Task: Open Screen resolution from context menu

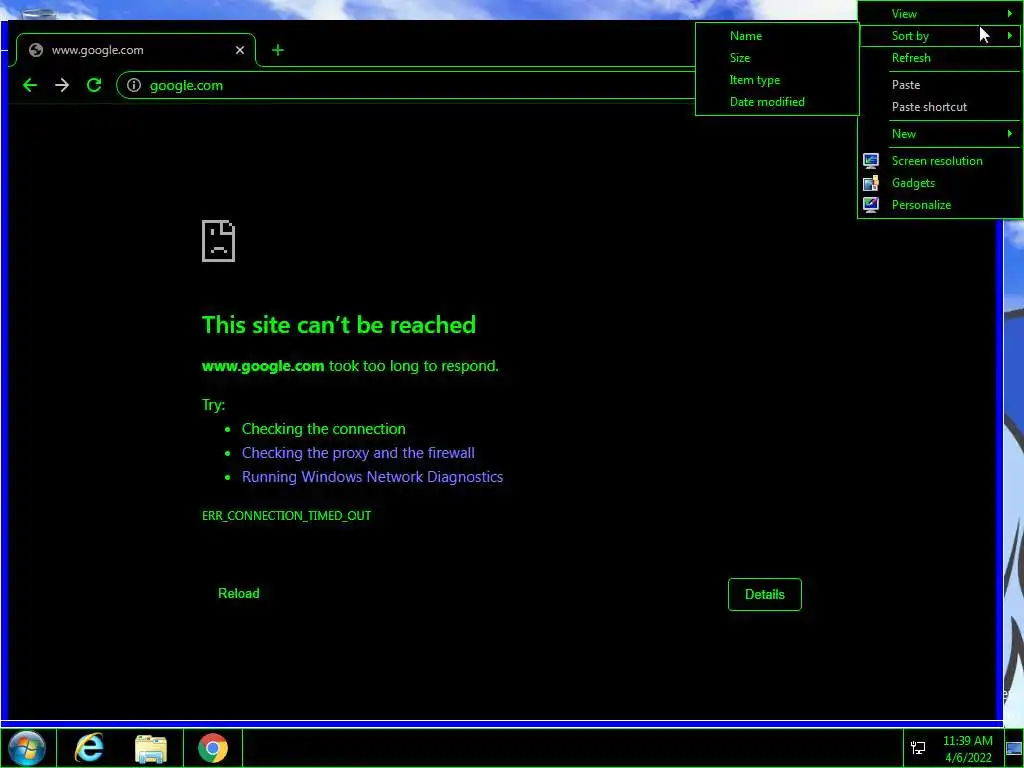Action: point(940,161)
